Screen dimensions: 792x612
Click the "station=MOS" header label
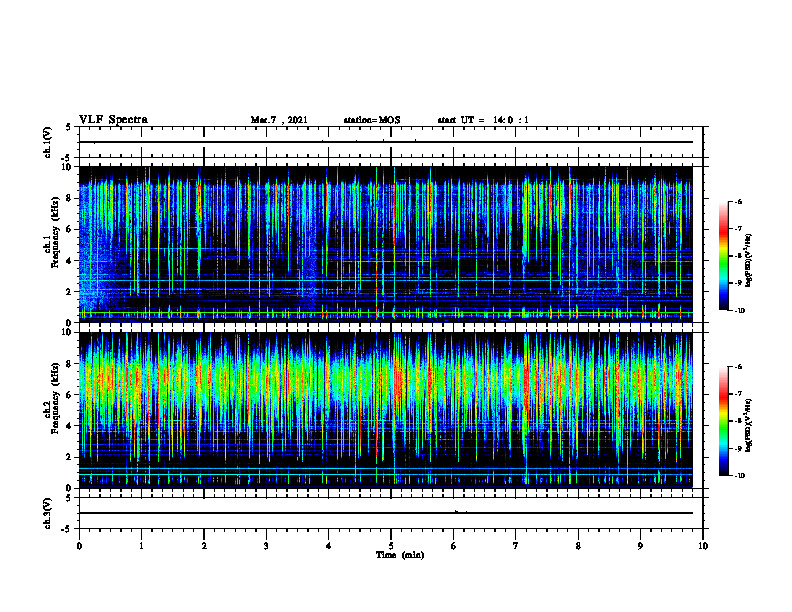(x=372, y=120)
